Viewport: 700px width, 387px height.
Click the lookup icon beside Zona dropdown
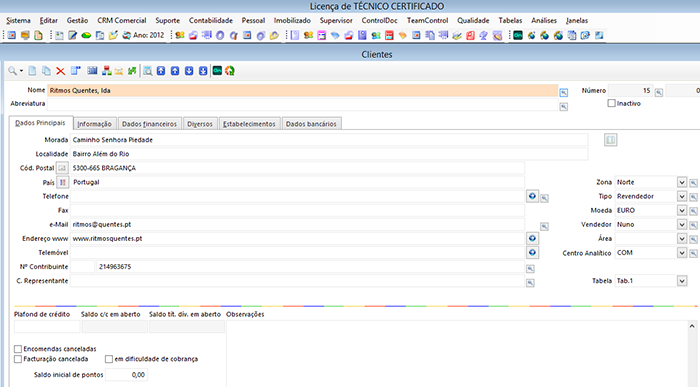[693, 183]
